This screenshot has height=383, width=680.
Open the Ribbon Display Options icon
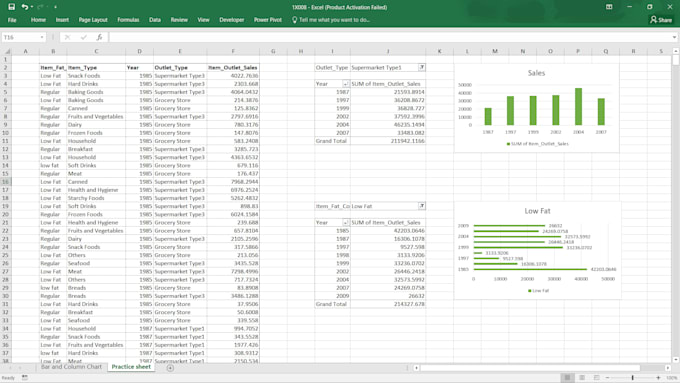coord(609,7)
